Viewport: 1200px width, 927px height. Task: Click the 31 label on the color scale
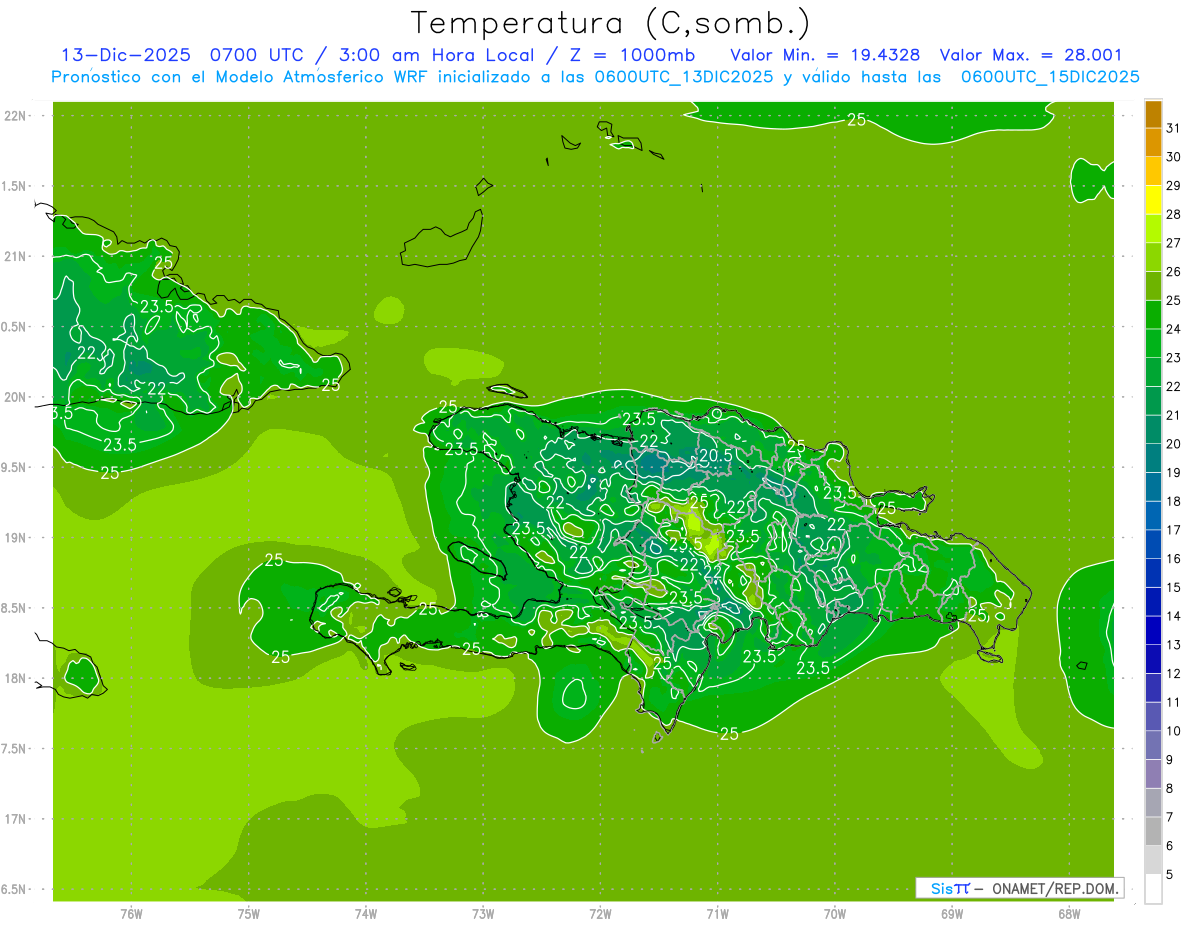[1173, 128]
